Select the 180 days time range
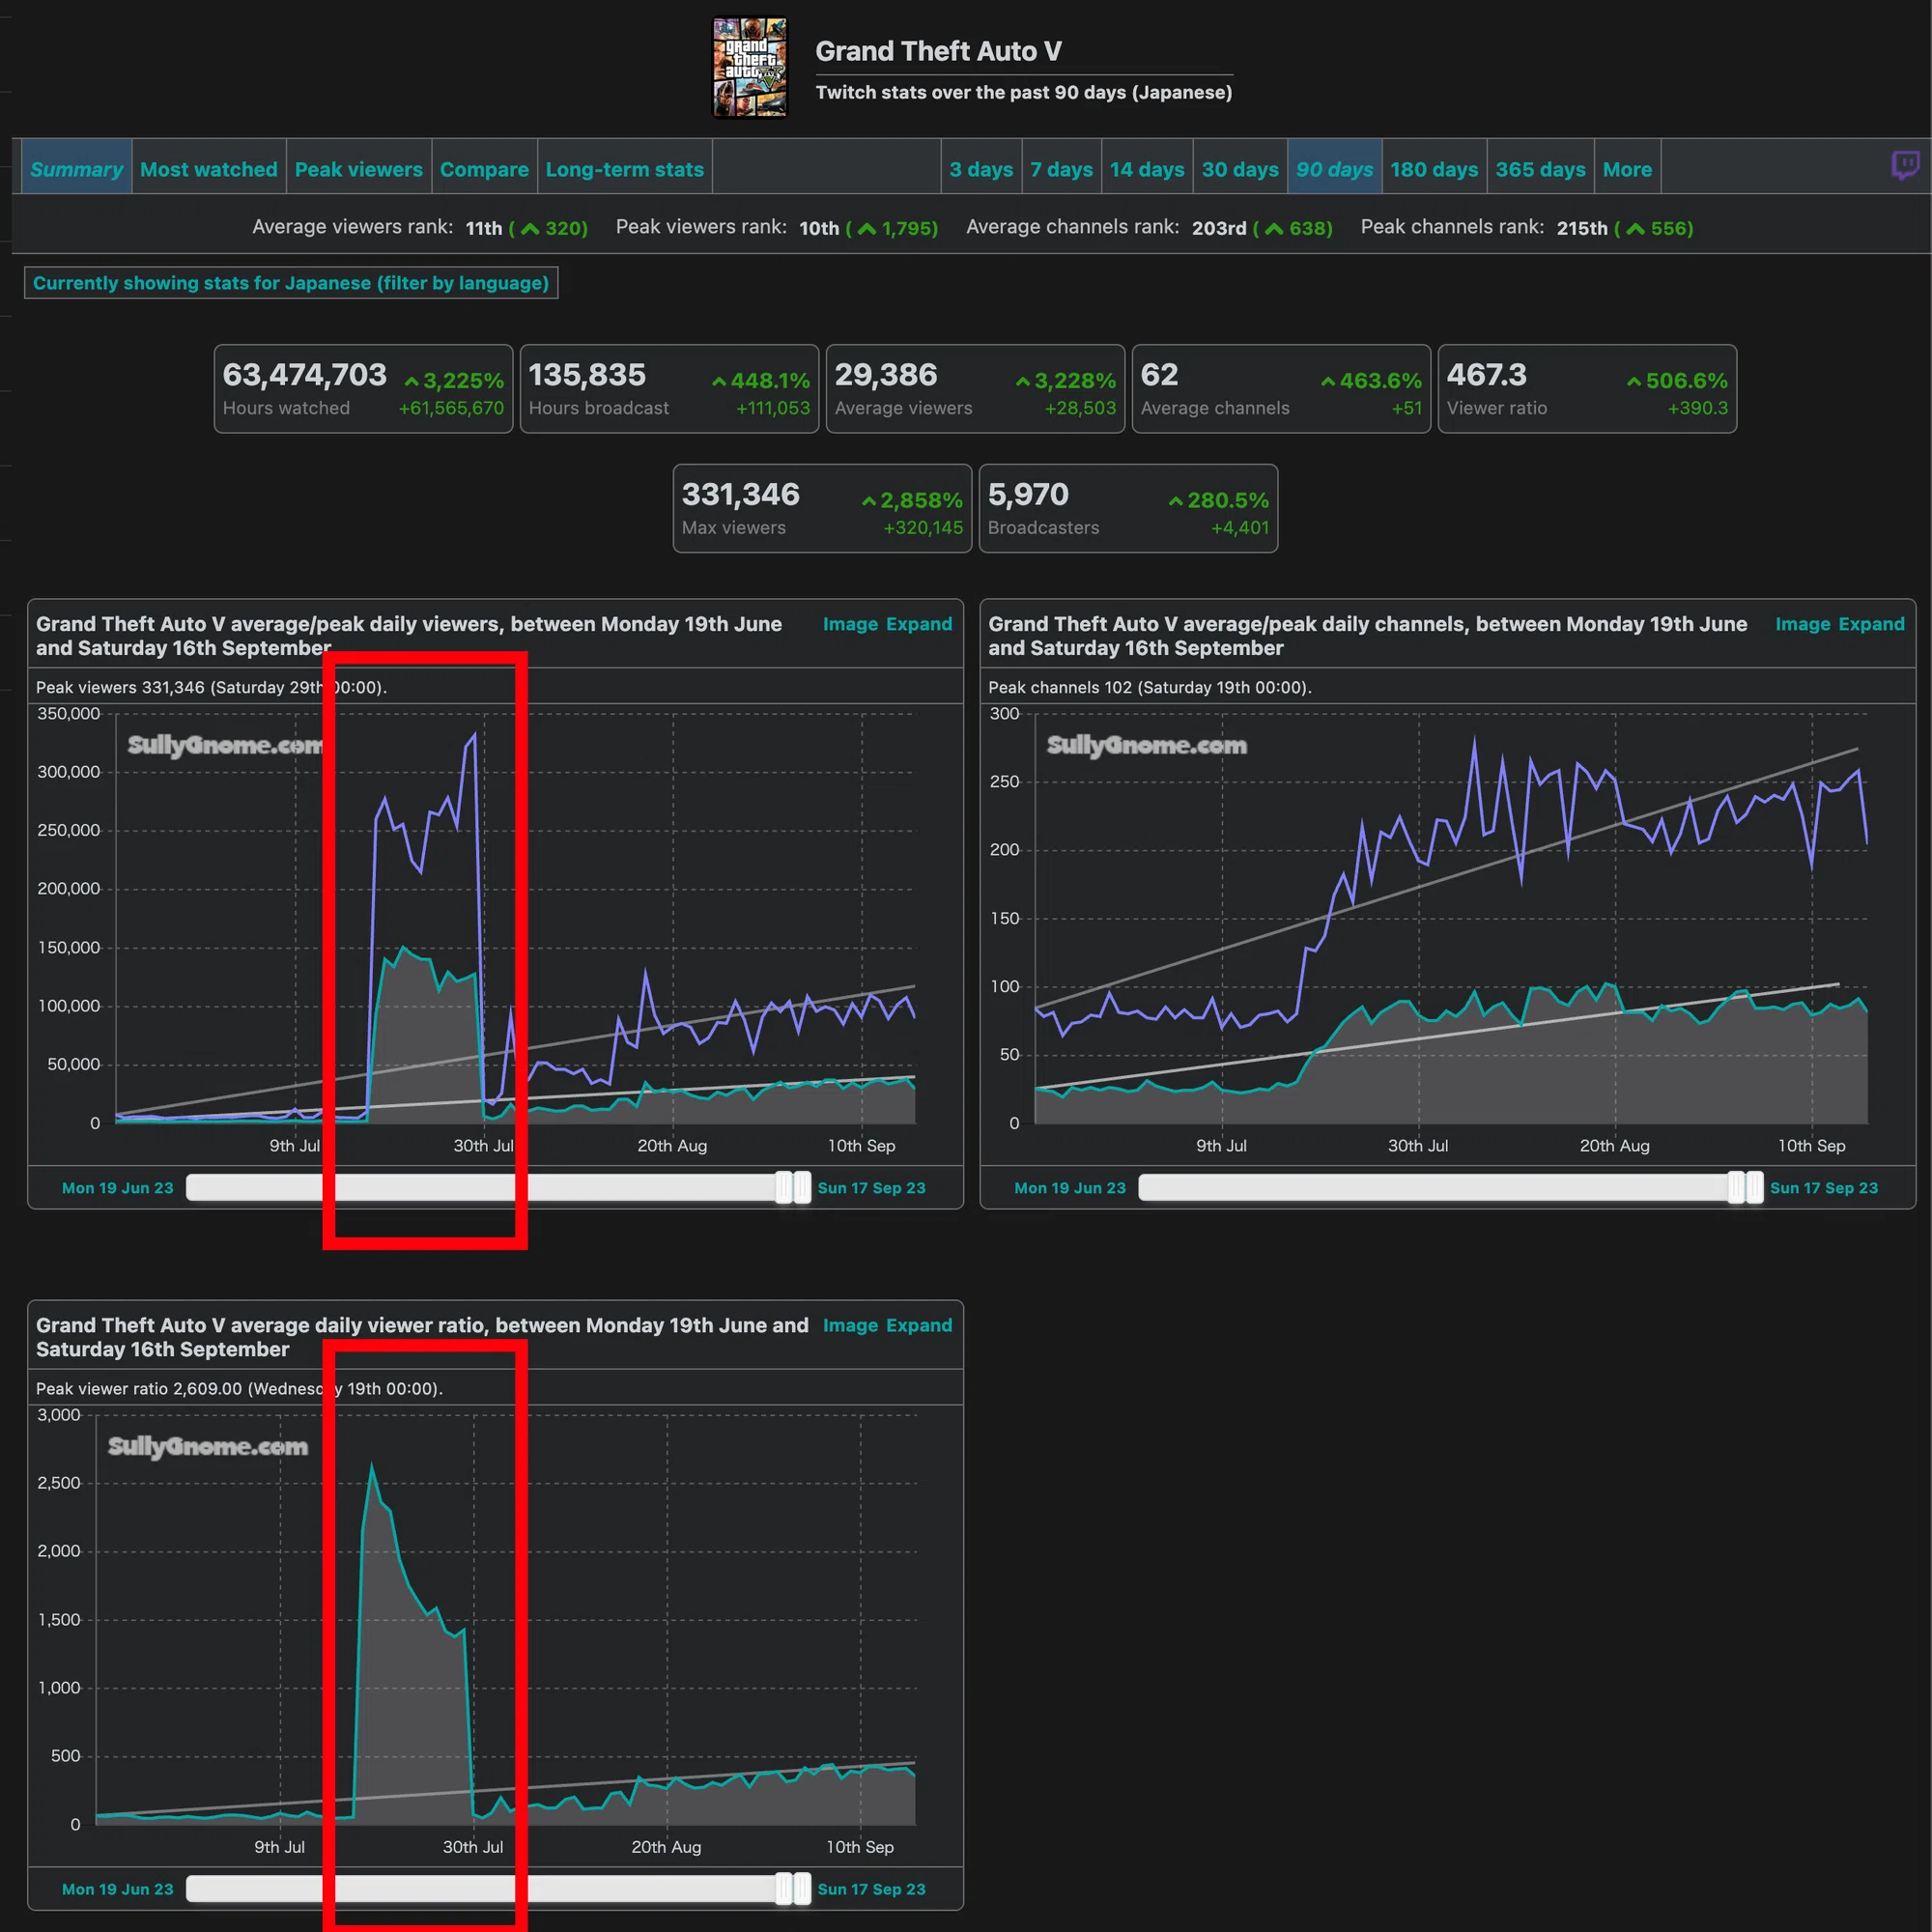This screenshot has height=1932, width=1932. (1434, 169)
